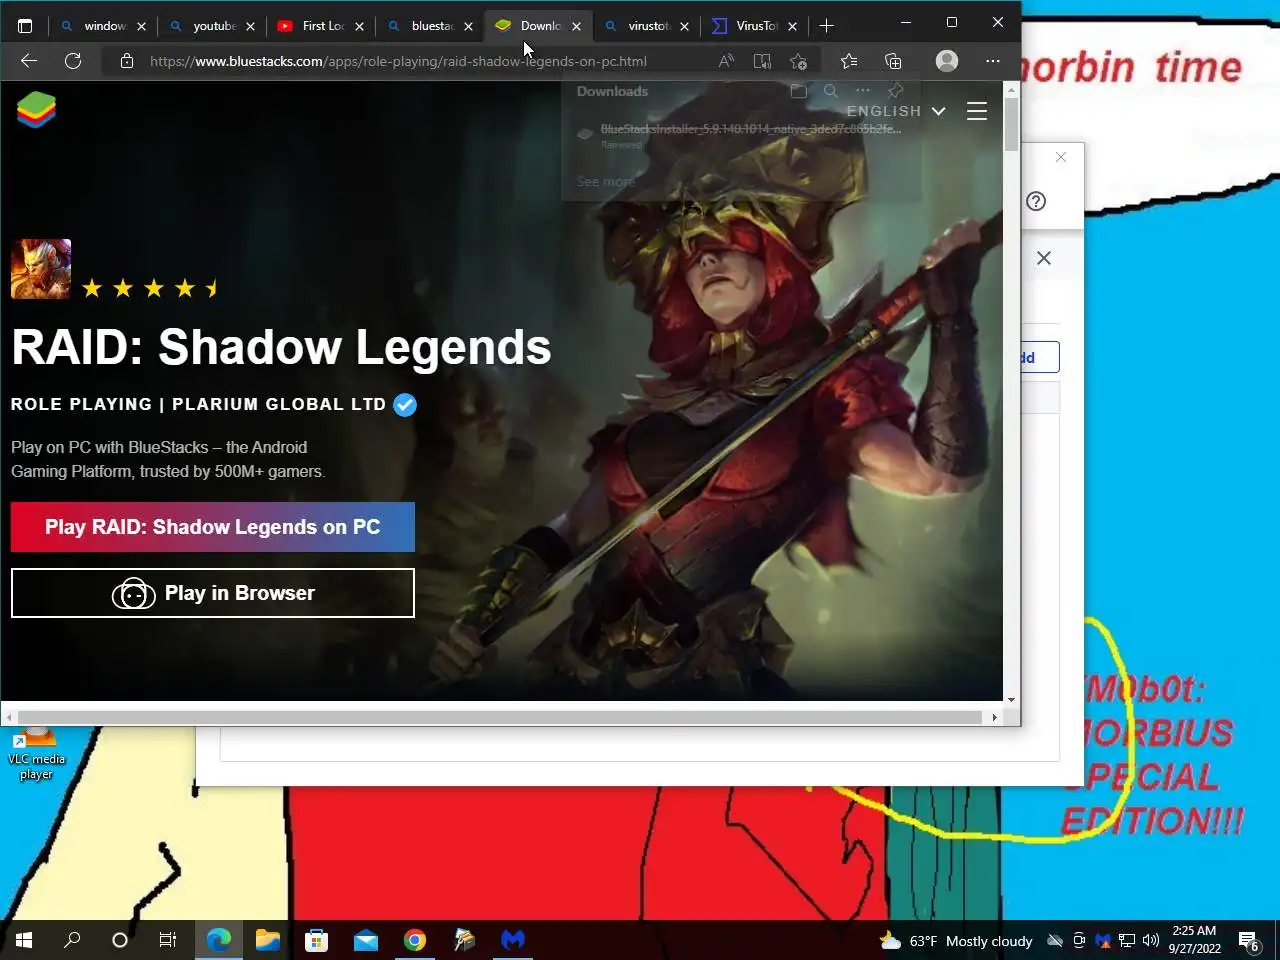Click the site lock icon in address bar
Image resolution: width=1280 pixels, height=960 pixels.
pos(127,61)
